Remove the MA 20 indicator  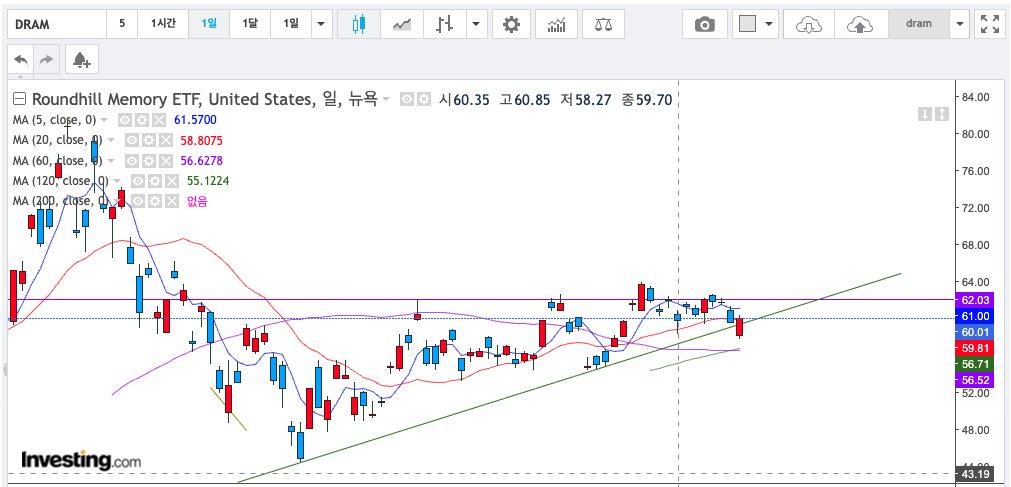[x=166, y=140]
